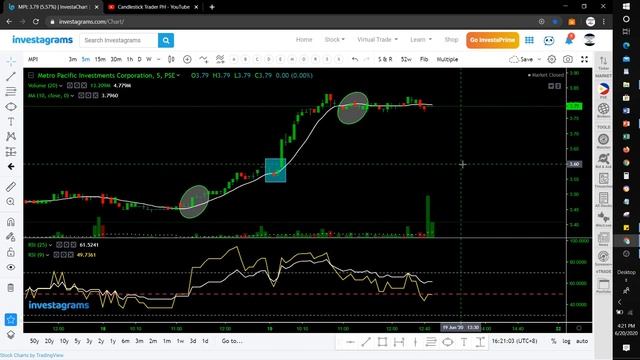Open the candlestick chart style selector

coord(171,60)
